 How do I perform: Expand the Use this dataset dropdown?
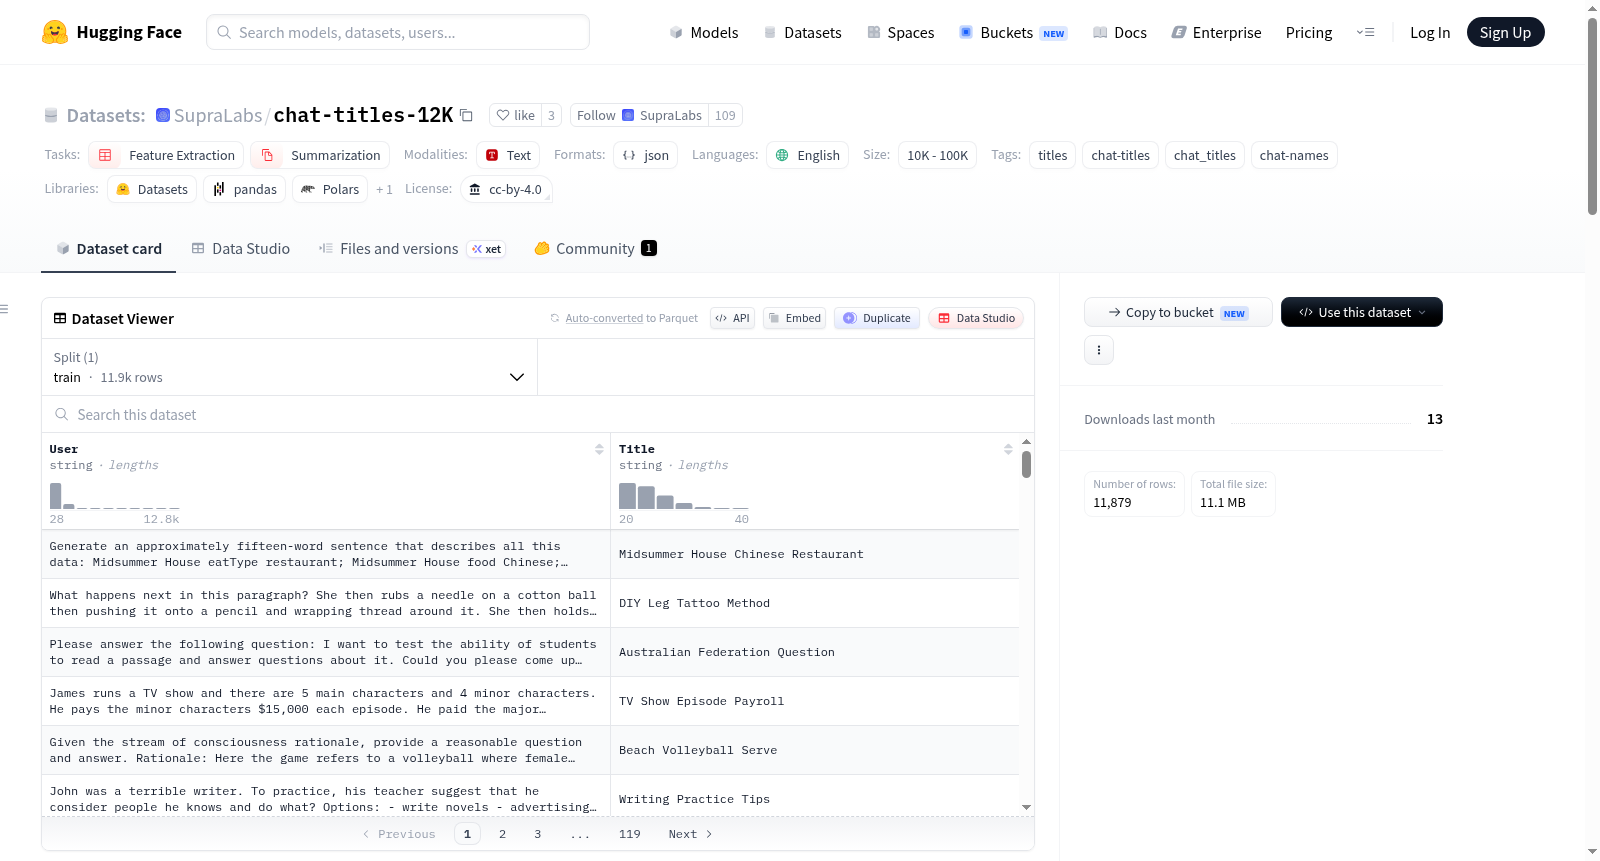[x=1361, y=312]
